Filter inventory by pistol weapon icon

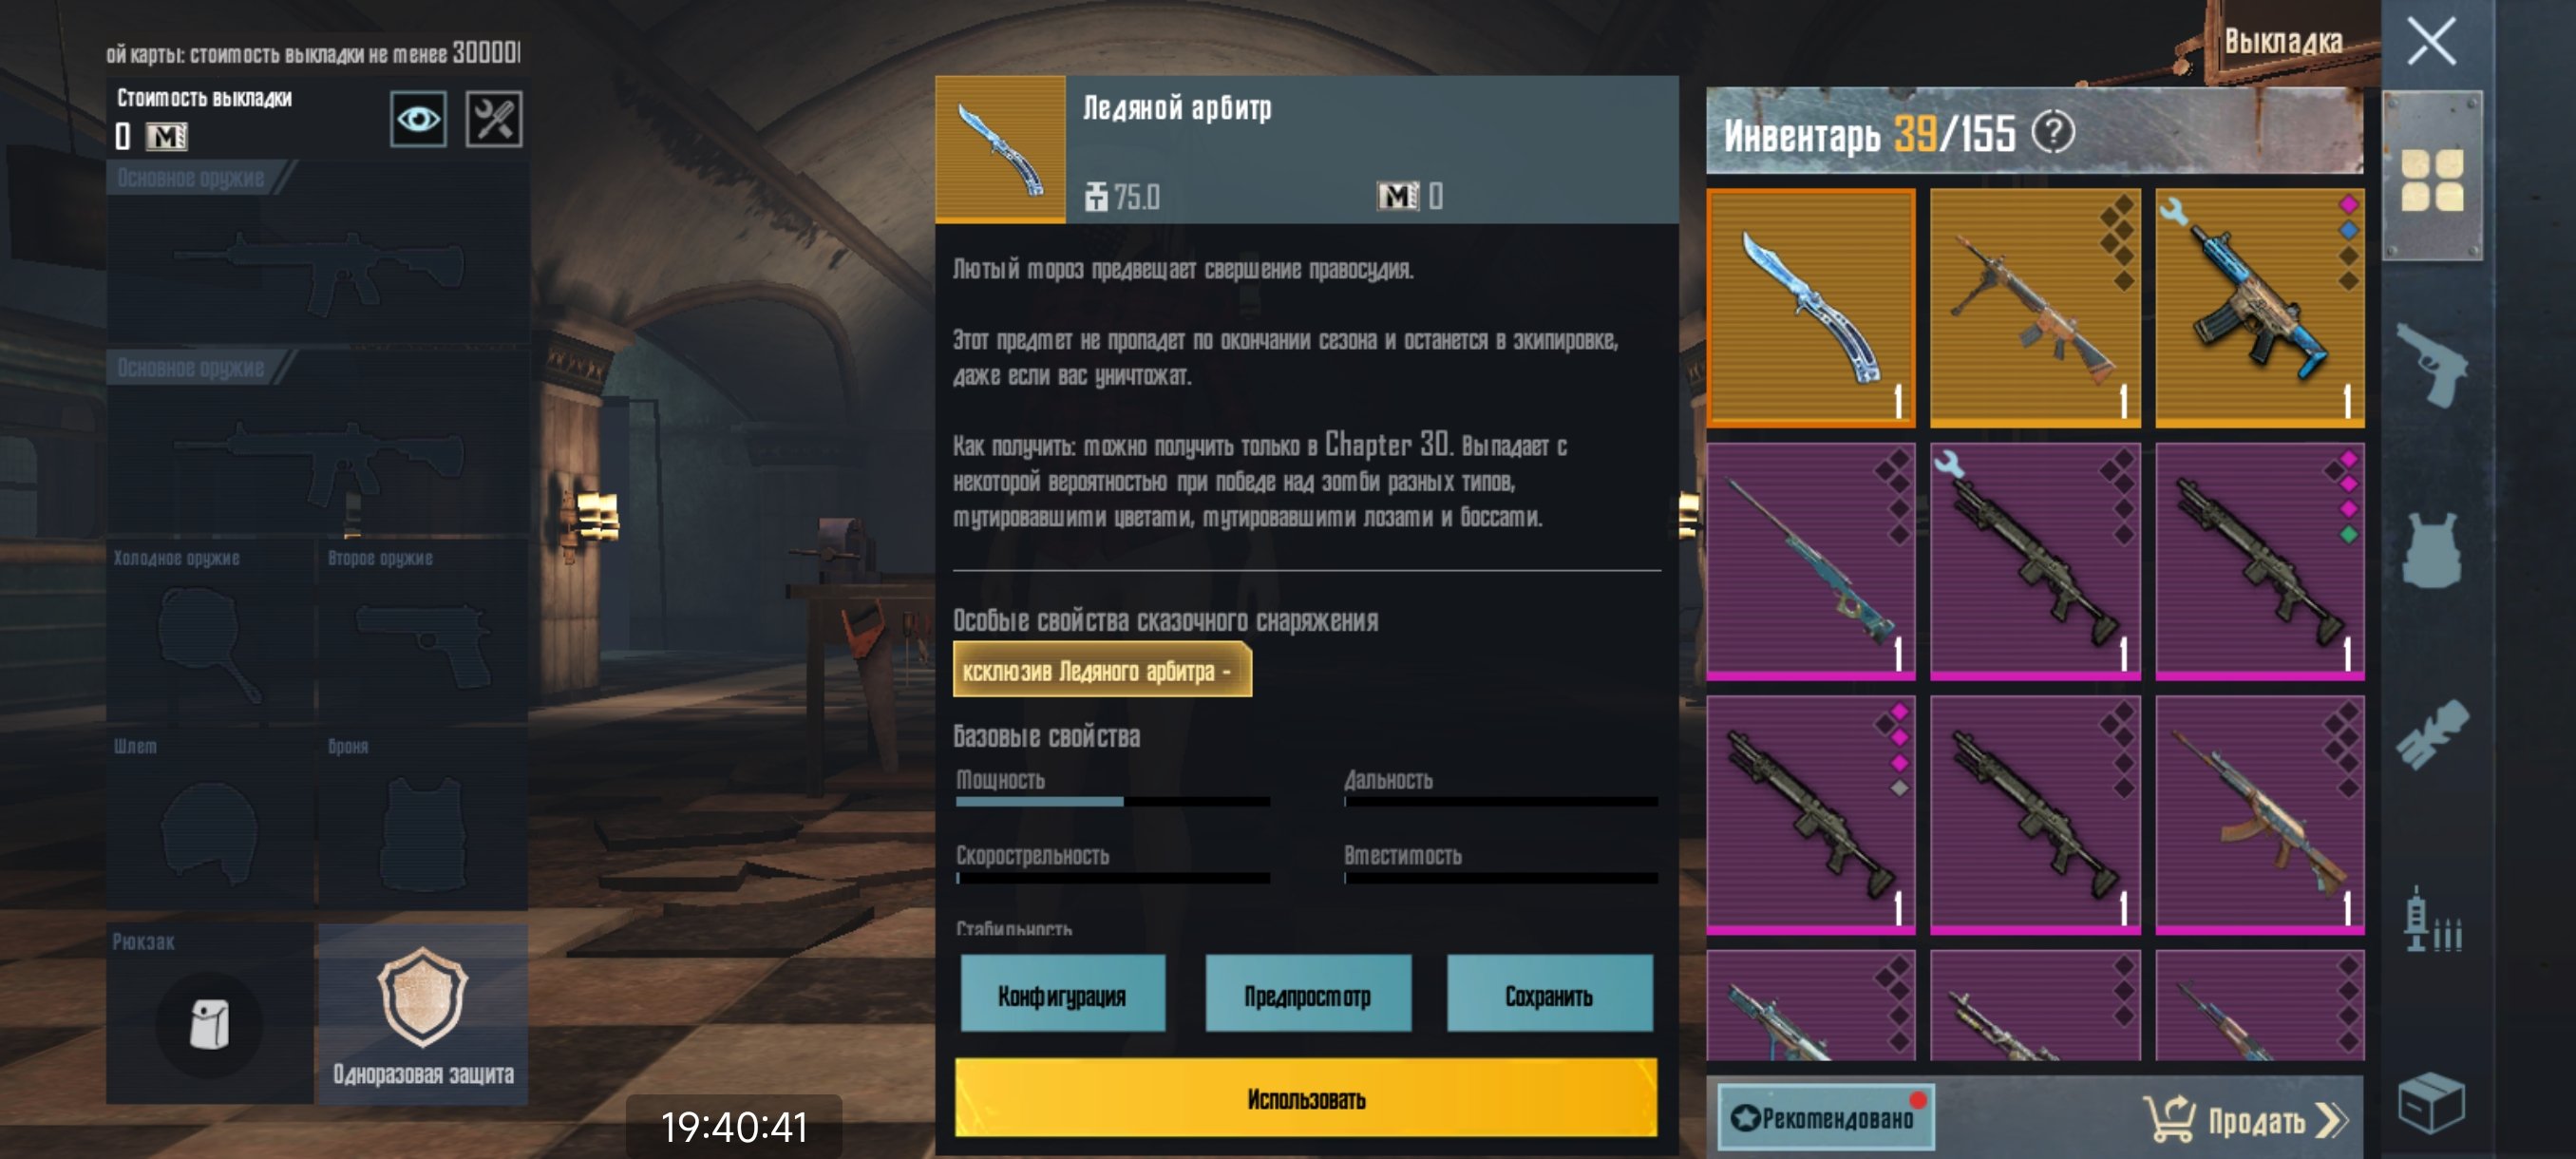(2432, 367)
